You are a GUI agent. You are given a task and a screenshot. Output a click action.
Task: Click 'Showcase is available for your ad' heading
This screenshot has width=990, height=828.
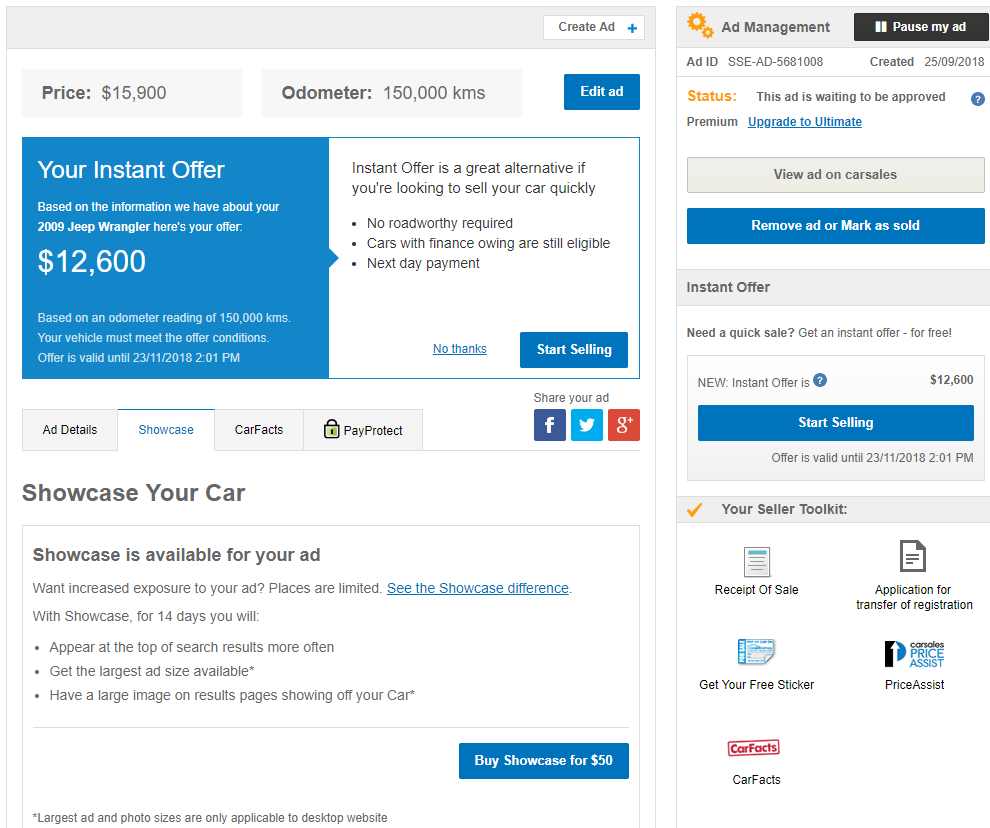pyautogui.click(x=177, y=555)
